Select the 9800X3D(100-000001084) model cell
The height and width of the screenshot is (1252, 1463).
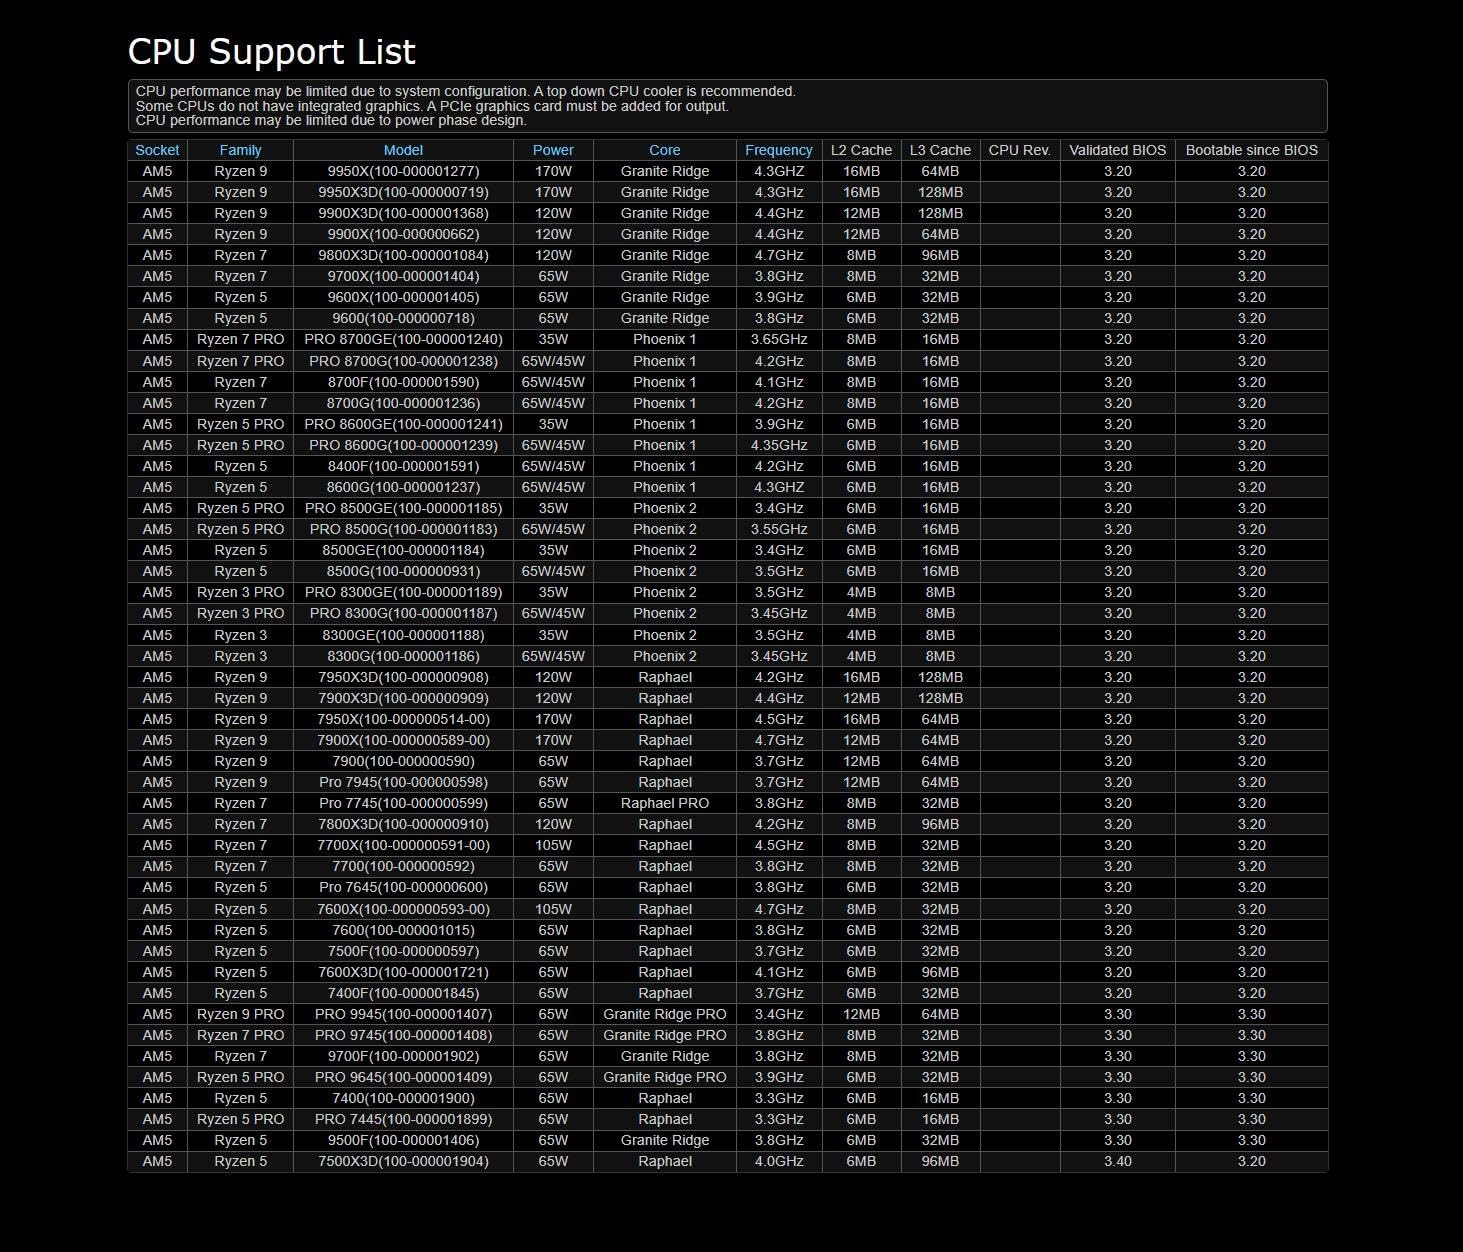[403, 255]
